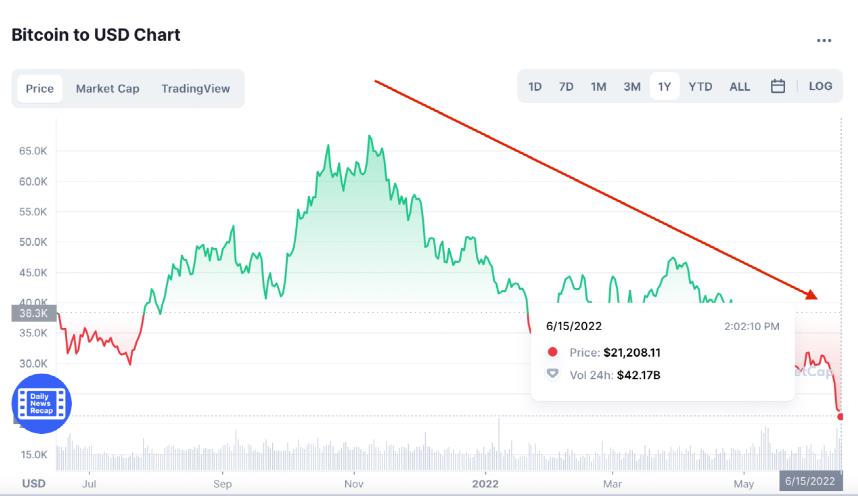Click the 6/15/2022 date marker on axis
The width and height of the screenshot is (858, 496).
click(x=808, y=482)
